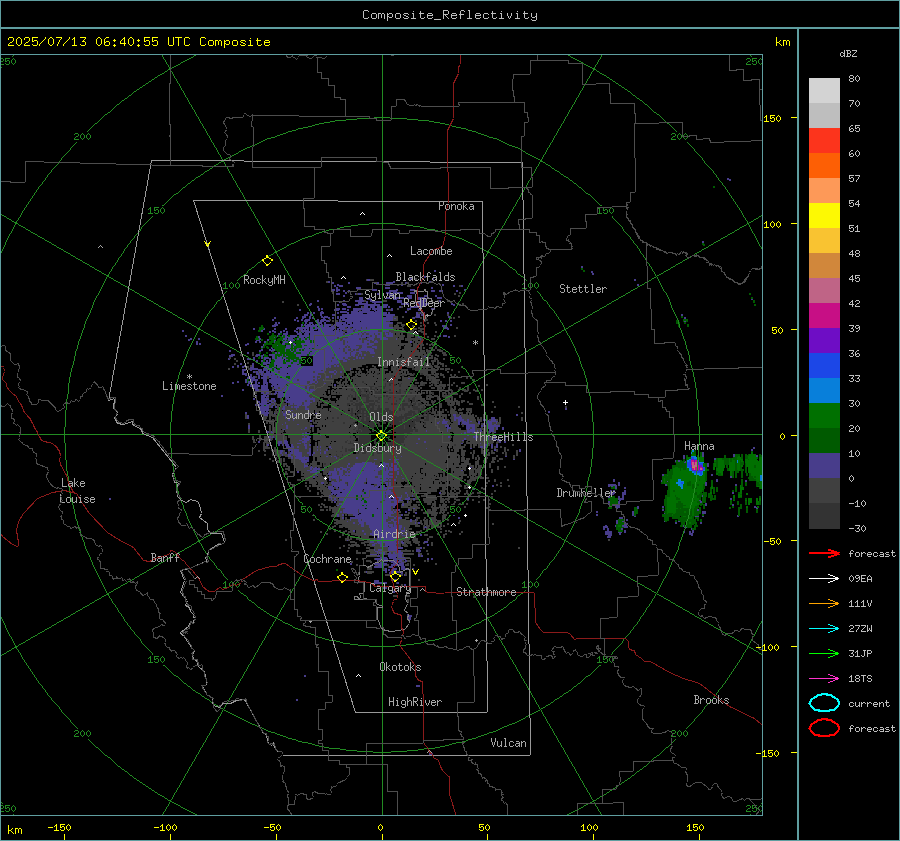Screen dimensions: 900x841
Task: Click the Olds town label
Action: pos(381,417)
